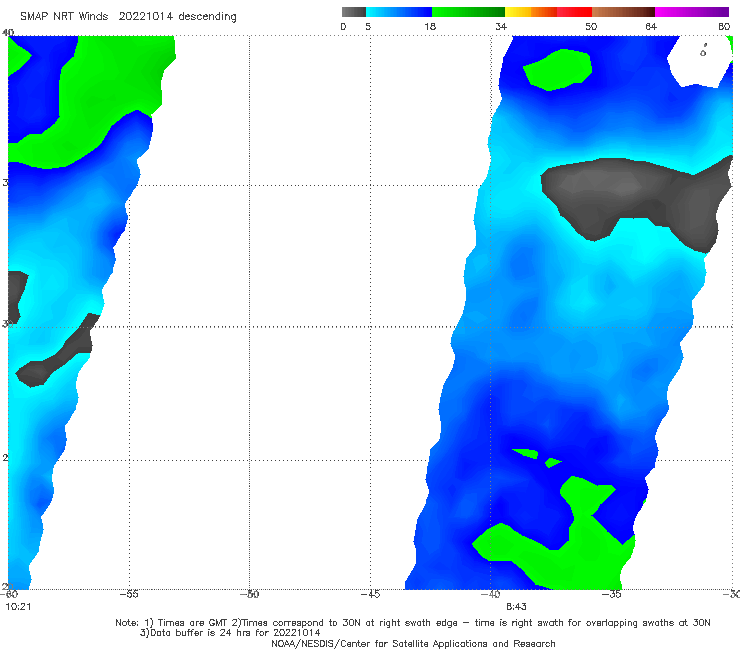The width and height of the screenshot is (740, 650).
Task: Click the diagonal gray patch in the left swath
Action: coord(59,352)
